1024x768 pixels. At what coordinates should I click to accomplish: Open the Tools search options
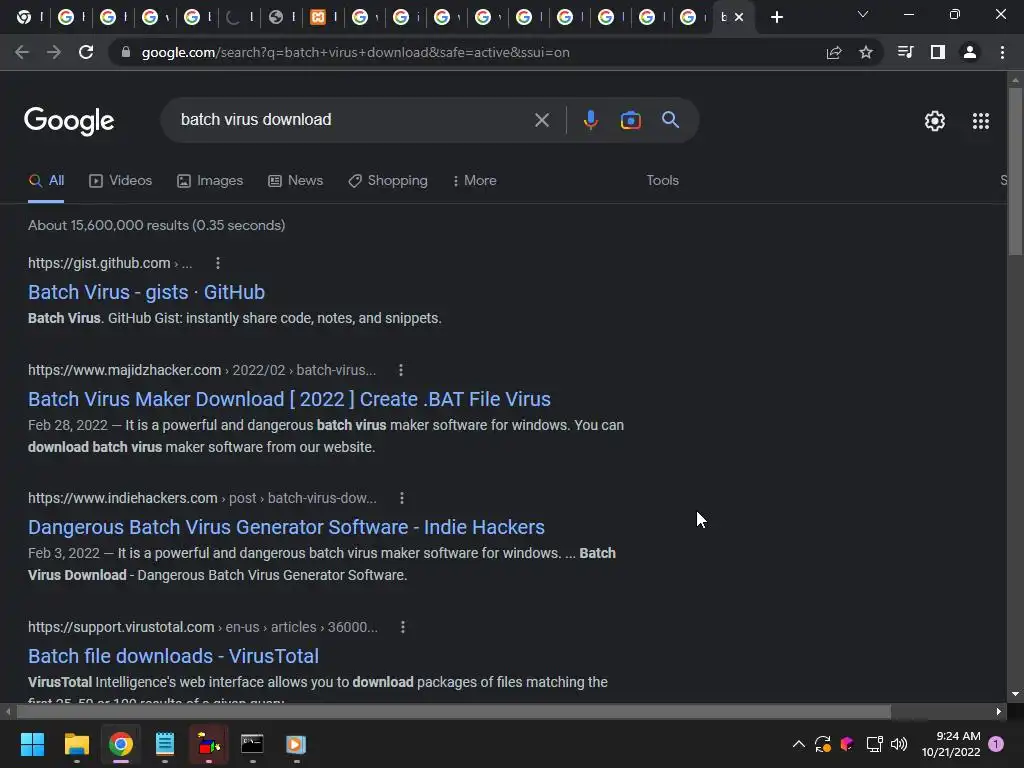coord(662,181)
